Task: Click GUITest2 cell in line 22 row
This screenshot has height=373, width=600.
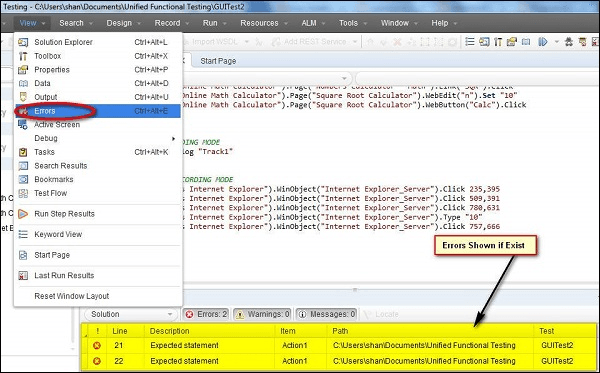Action: pos(557,361)
